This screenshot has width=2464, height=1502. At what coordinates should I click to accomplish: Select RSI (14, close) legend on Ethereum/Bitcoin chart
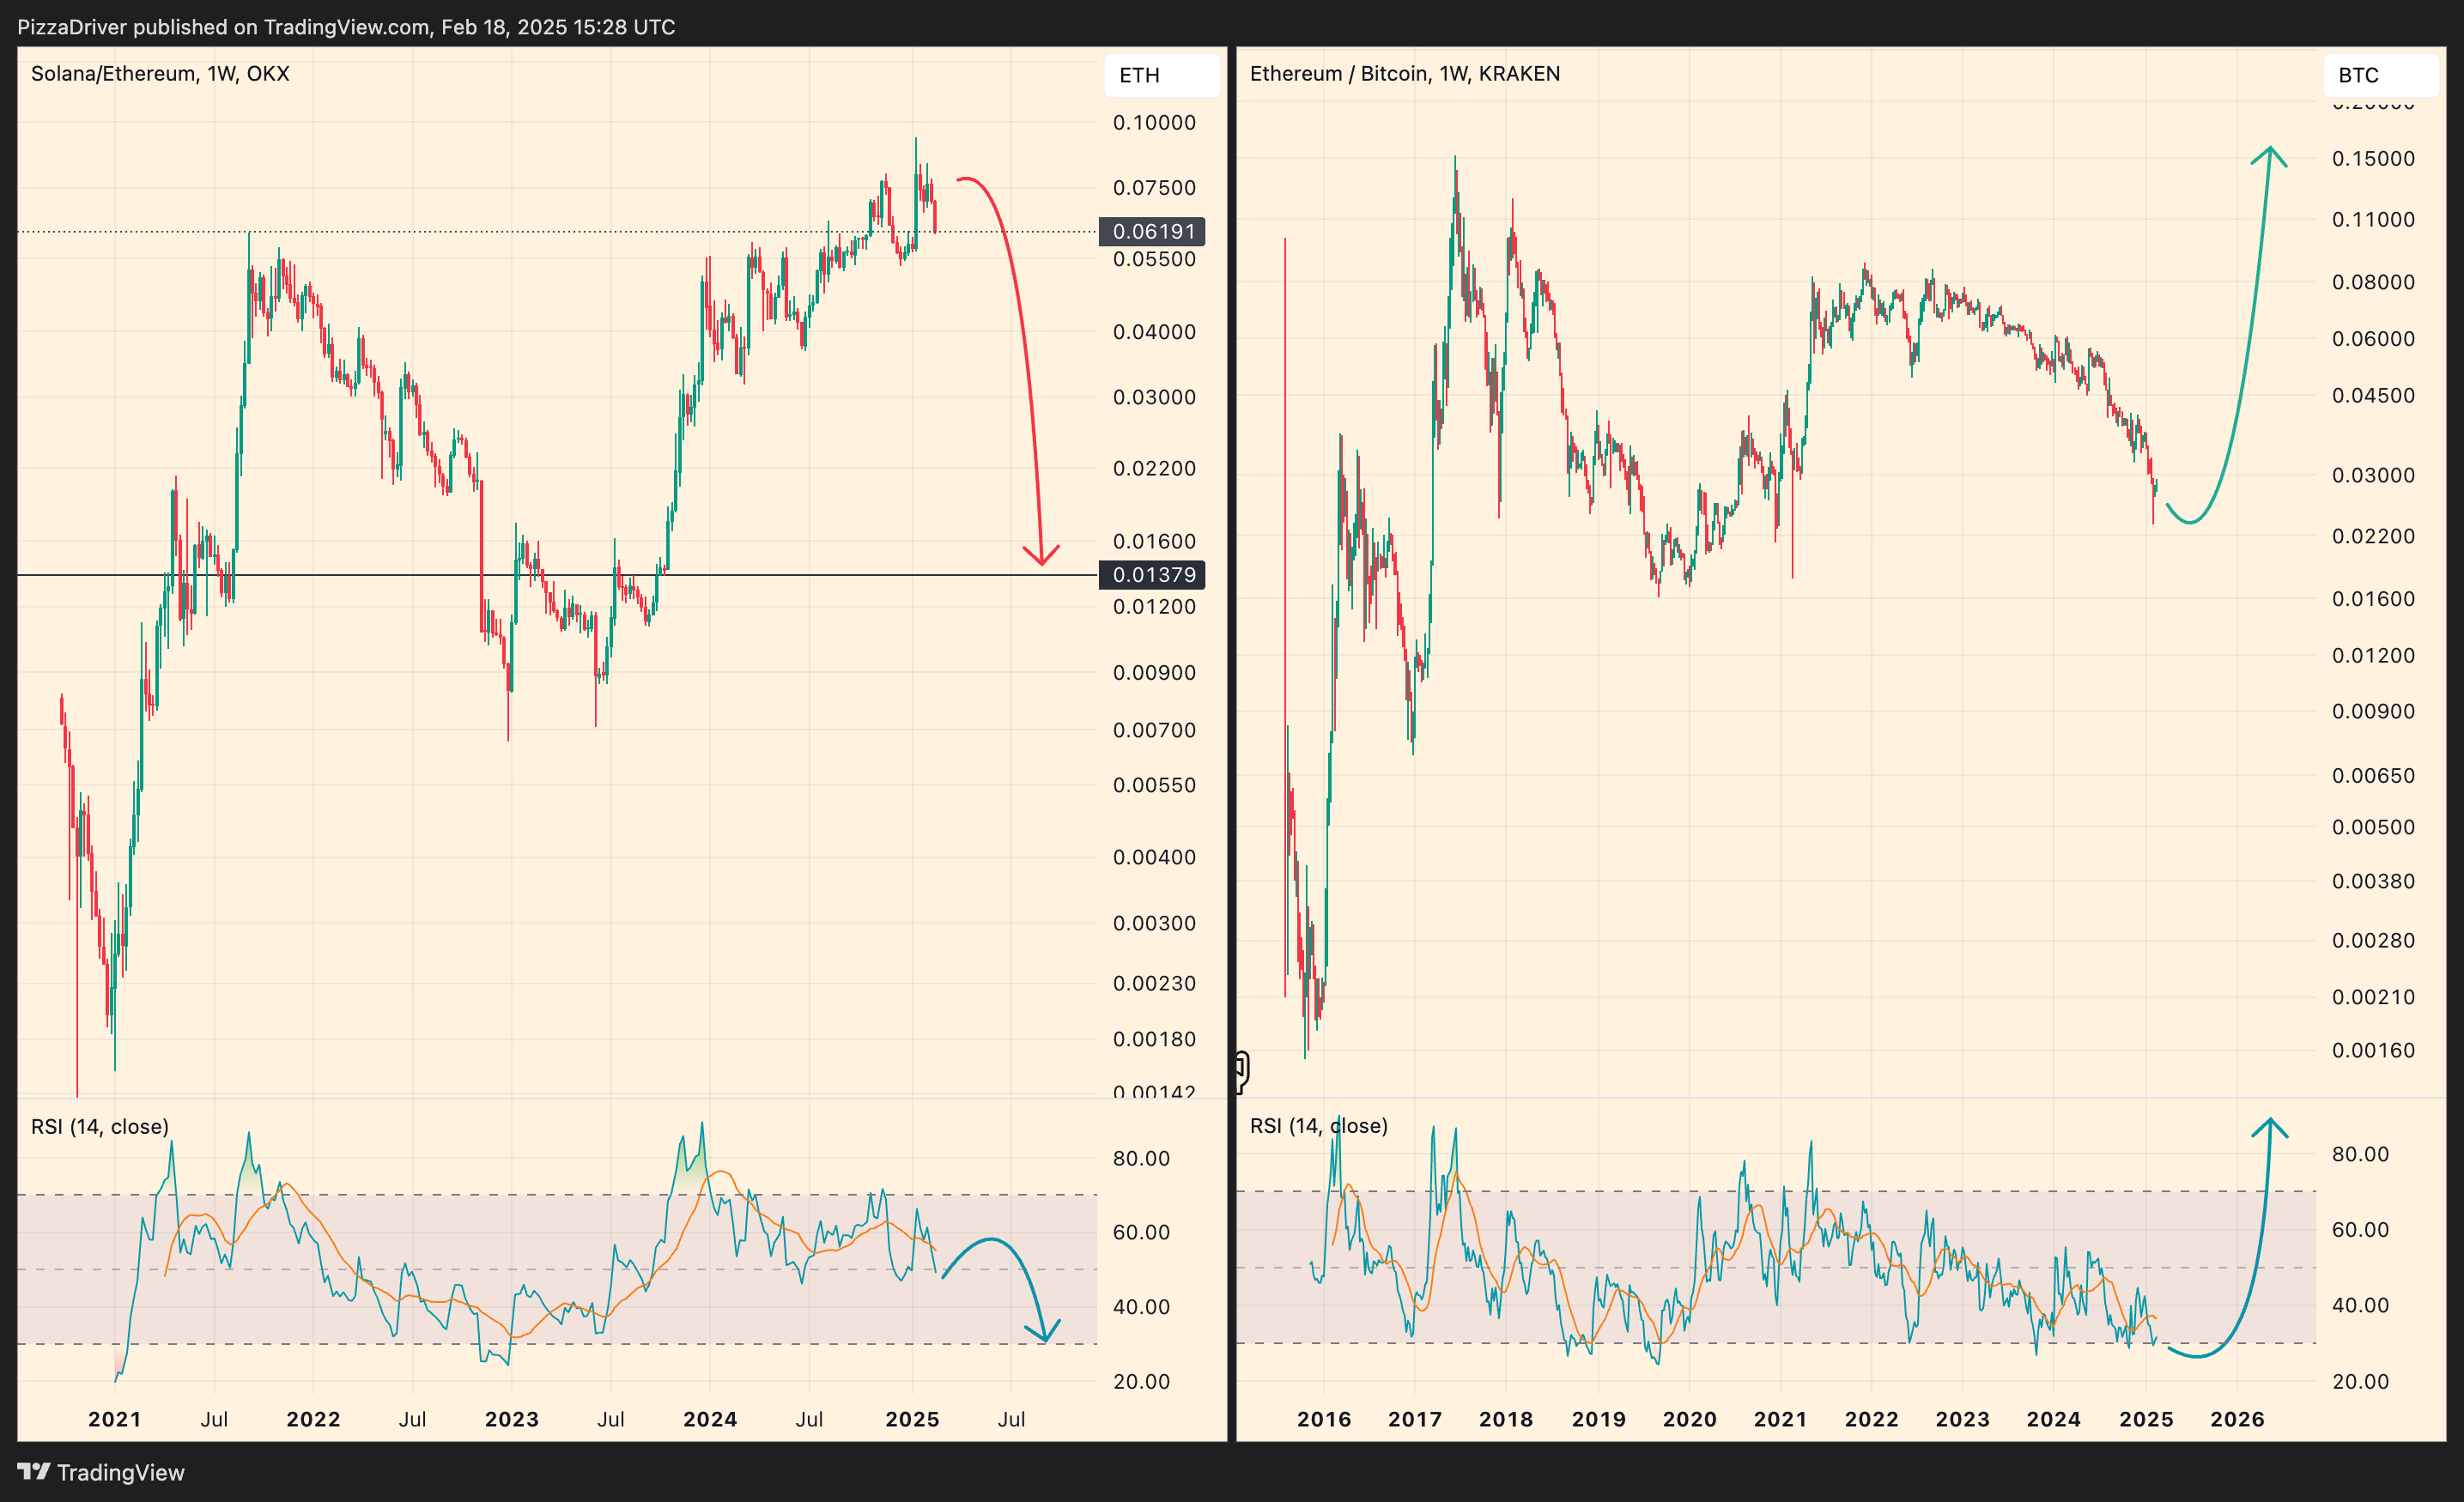click(x=1318, y=1125)
